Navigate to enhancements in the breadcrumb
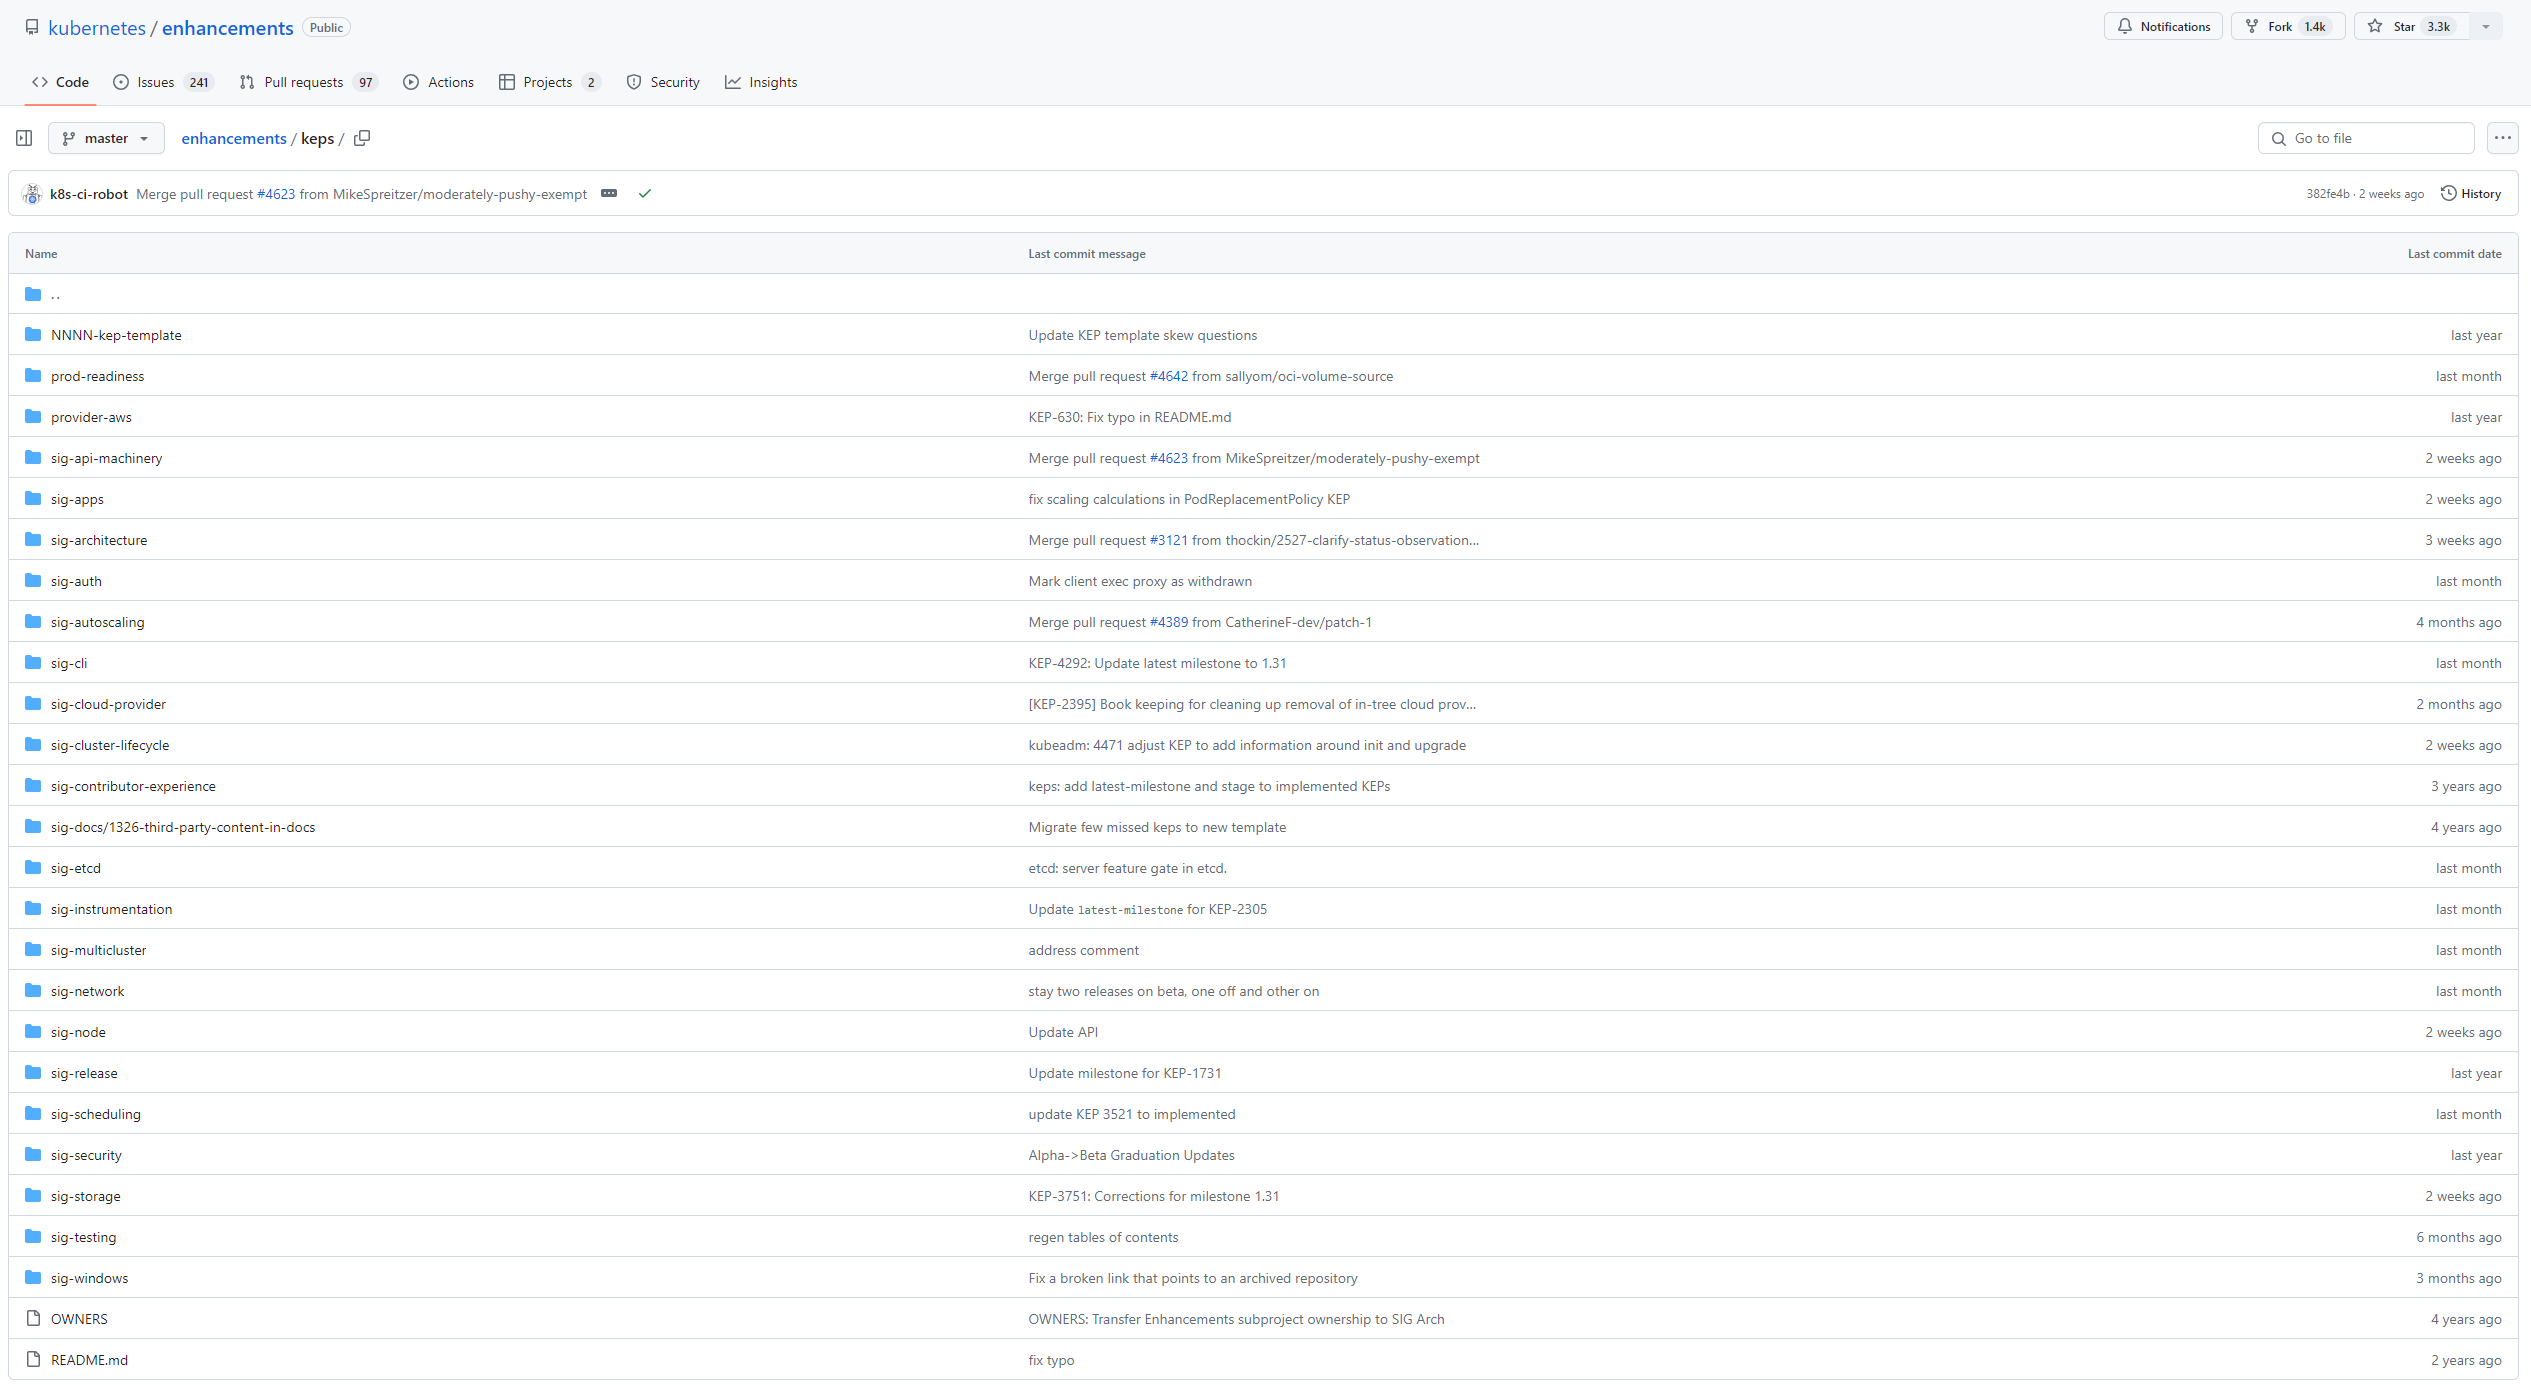2531x1385 pixels. 234,138
